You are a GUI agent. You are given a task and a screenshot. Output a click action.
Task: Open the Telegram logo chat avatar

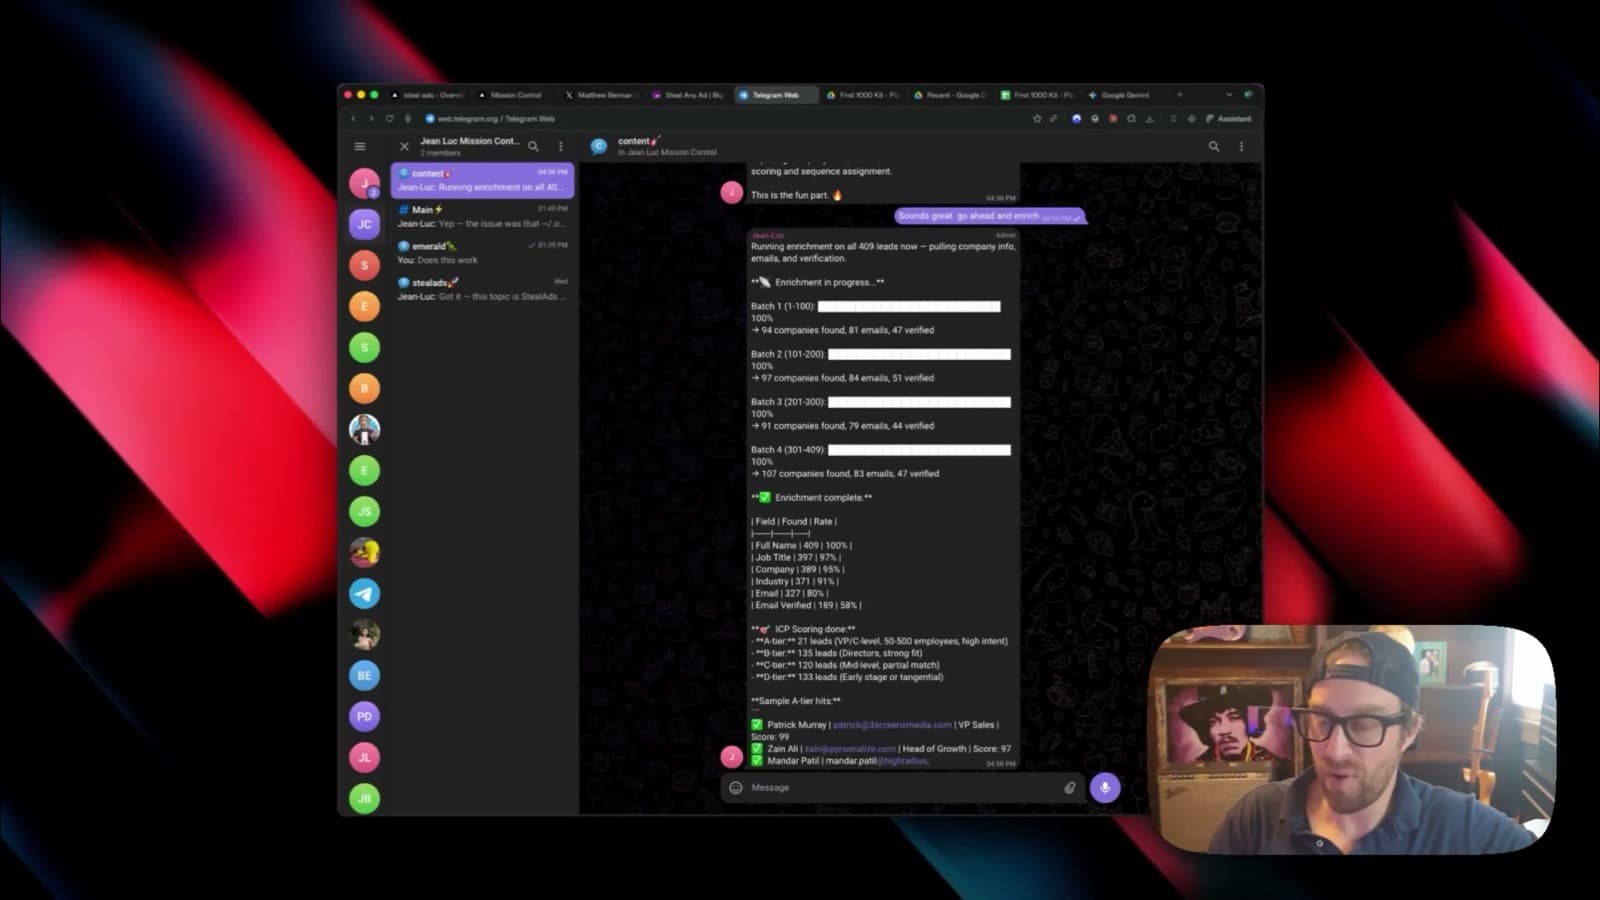365,593
